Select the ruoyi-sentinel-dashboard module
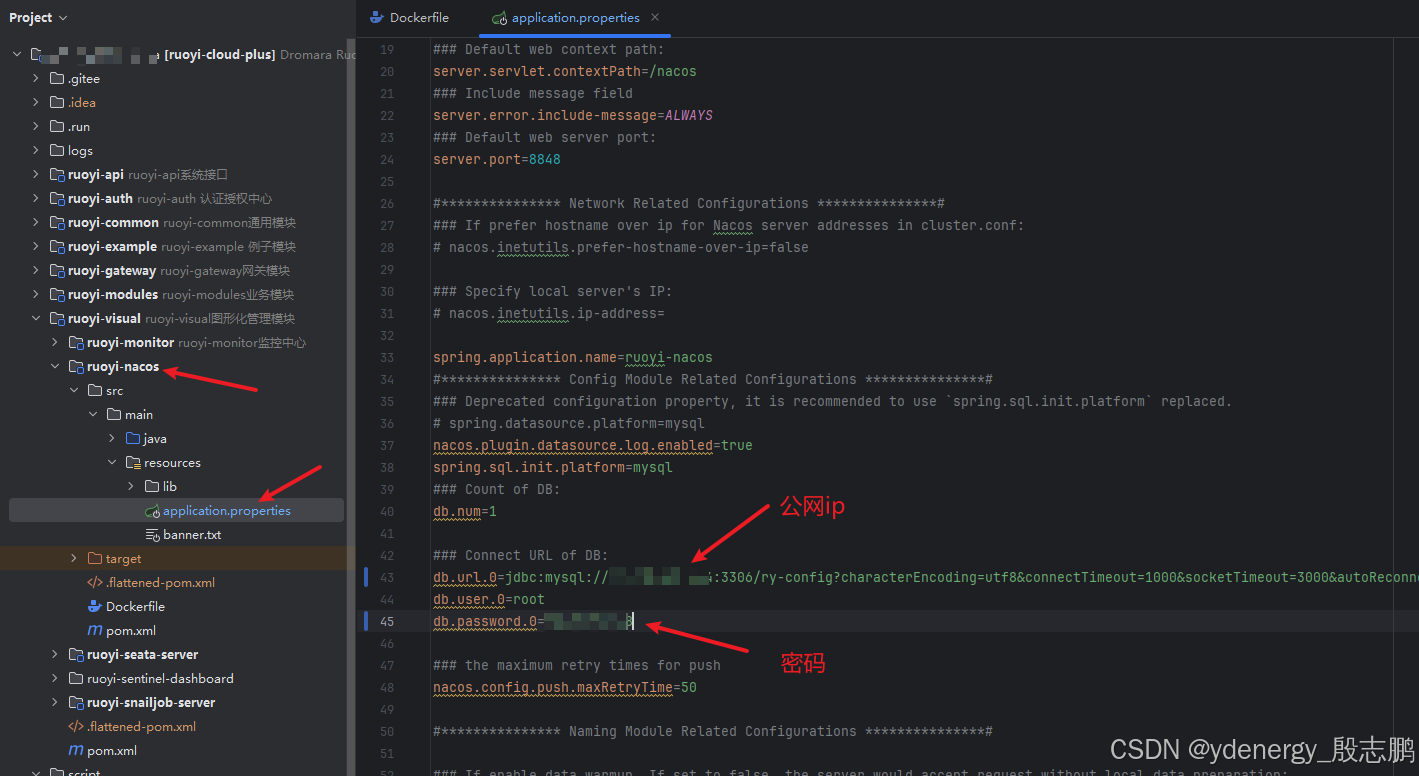This screenshot has height=776, width=1419. click(x=160, y=679)
